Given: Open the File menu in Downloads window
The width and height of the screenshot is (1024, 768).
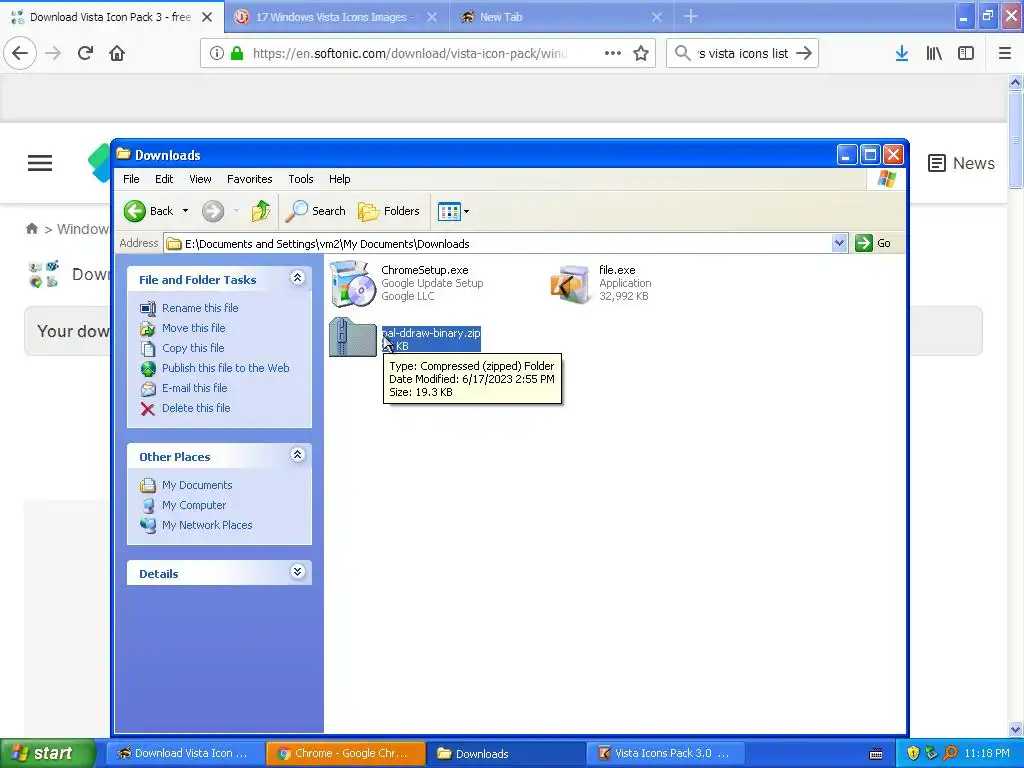Looking at the screenshot, I should click(x=131, y=179).
